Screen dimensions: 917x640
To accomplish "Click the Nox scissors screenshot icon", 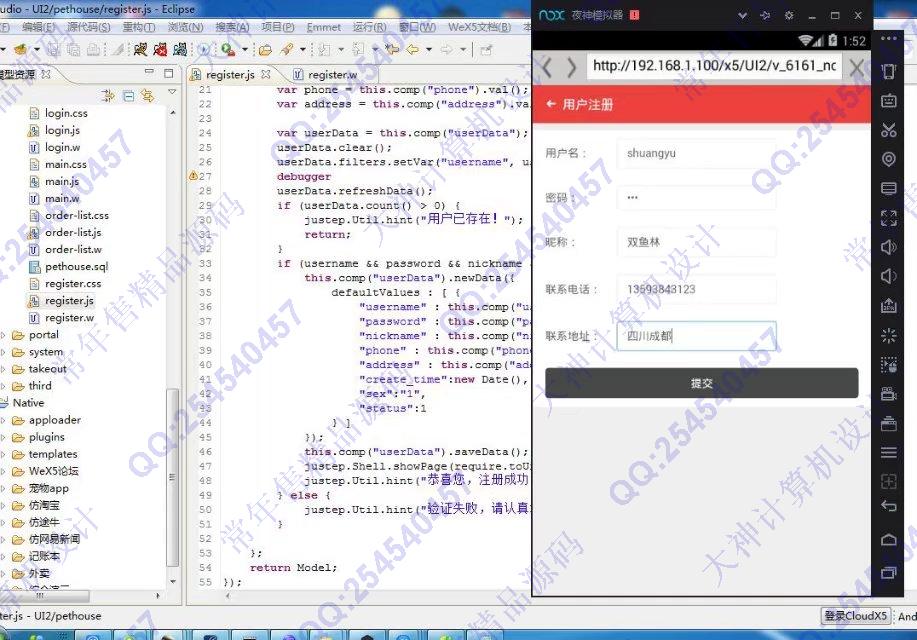I will tap(888, 130).
